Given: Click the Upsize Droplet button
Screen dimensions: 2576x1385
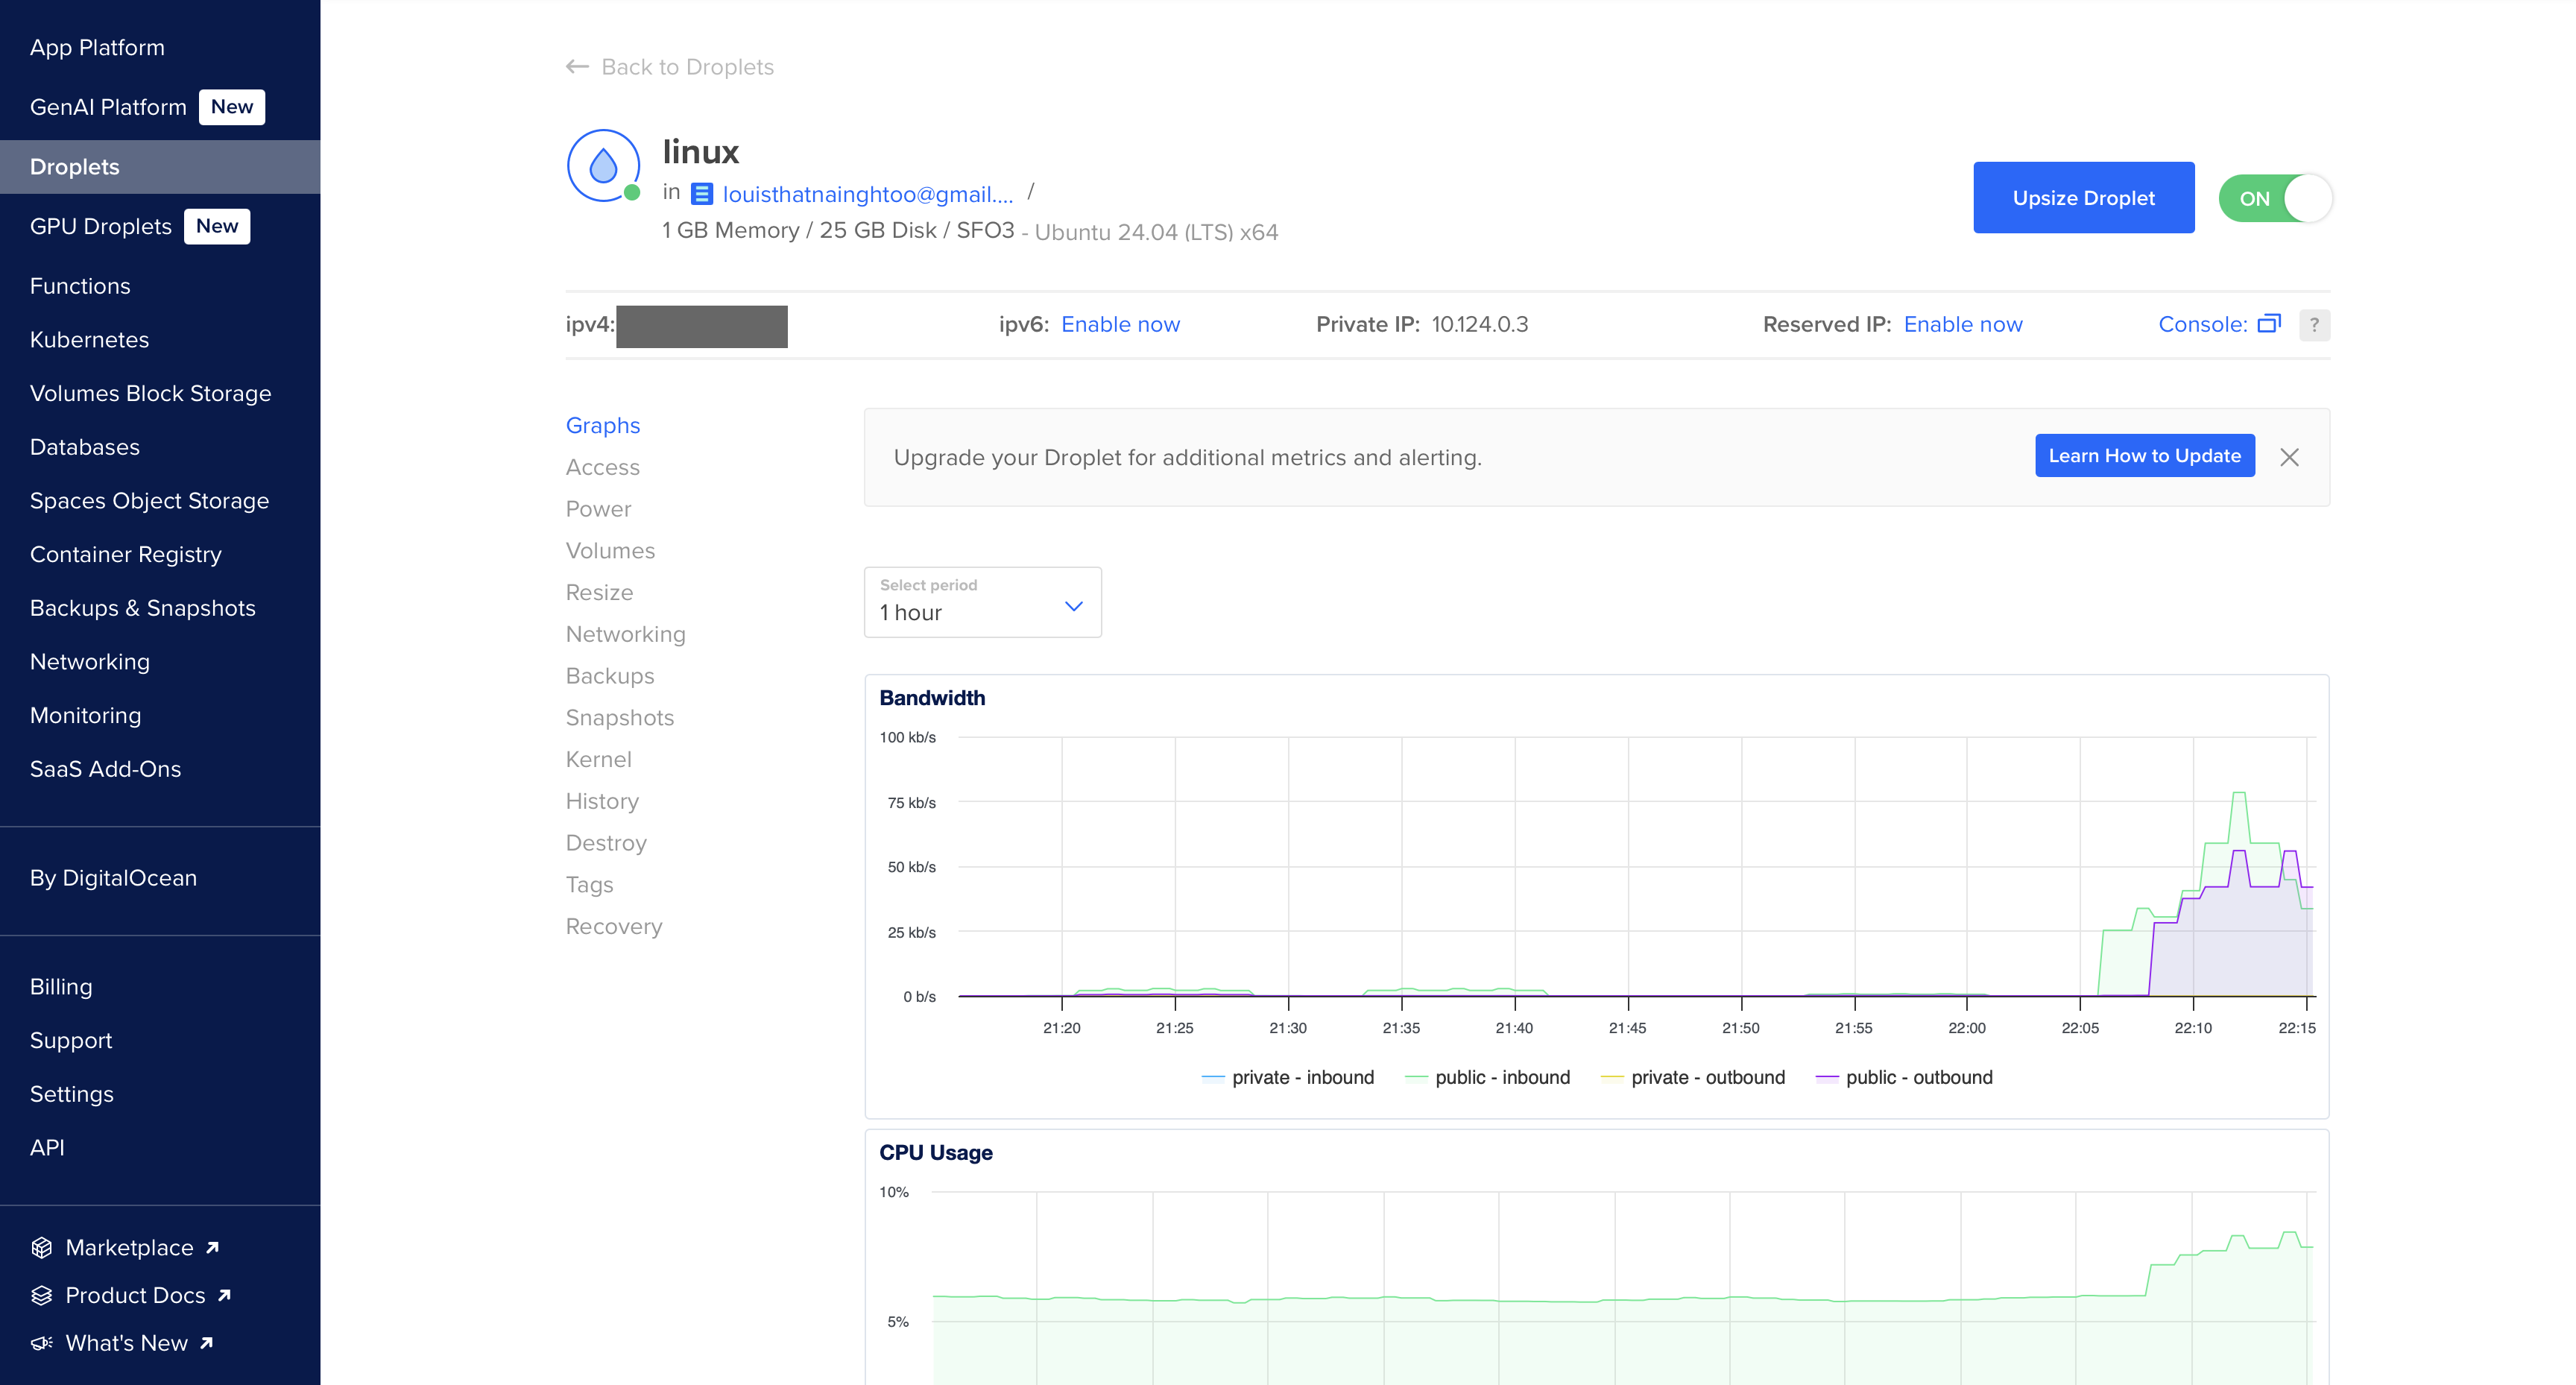Looking at the screenshot, I should point(2083,198).
